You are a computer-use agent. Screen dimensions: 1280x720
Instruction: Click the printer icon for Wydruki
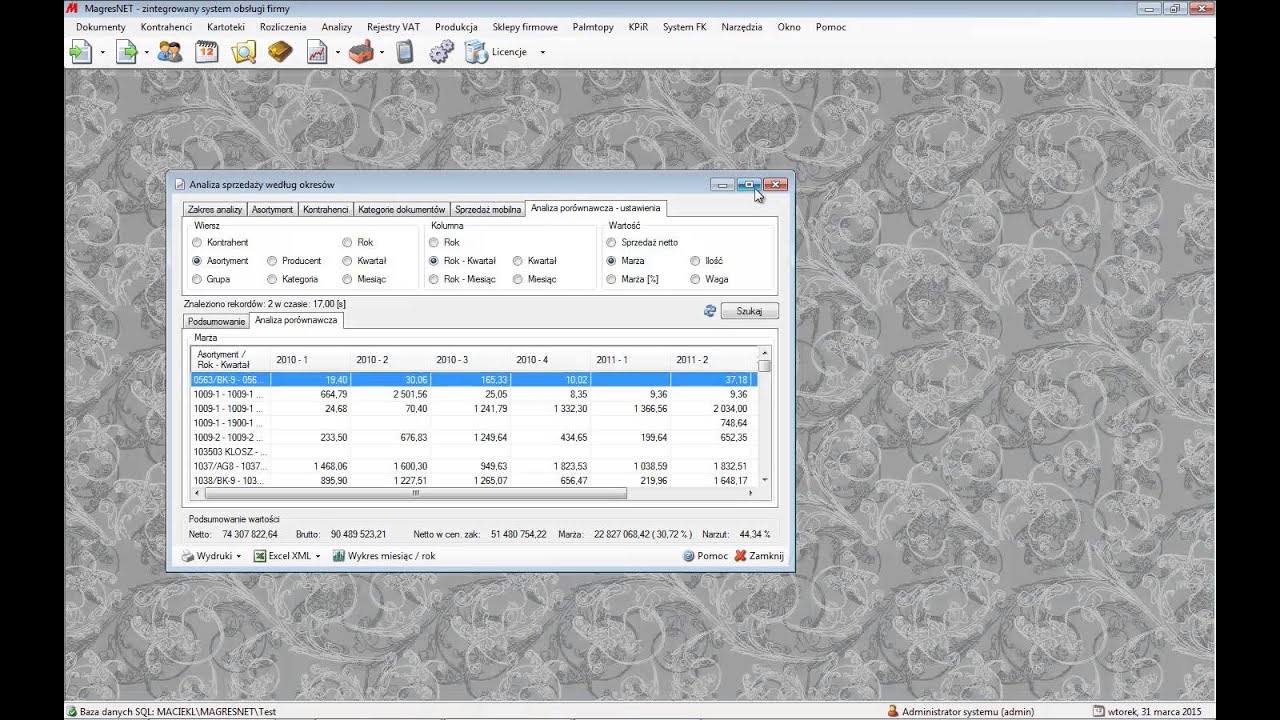point(188,556)
